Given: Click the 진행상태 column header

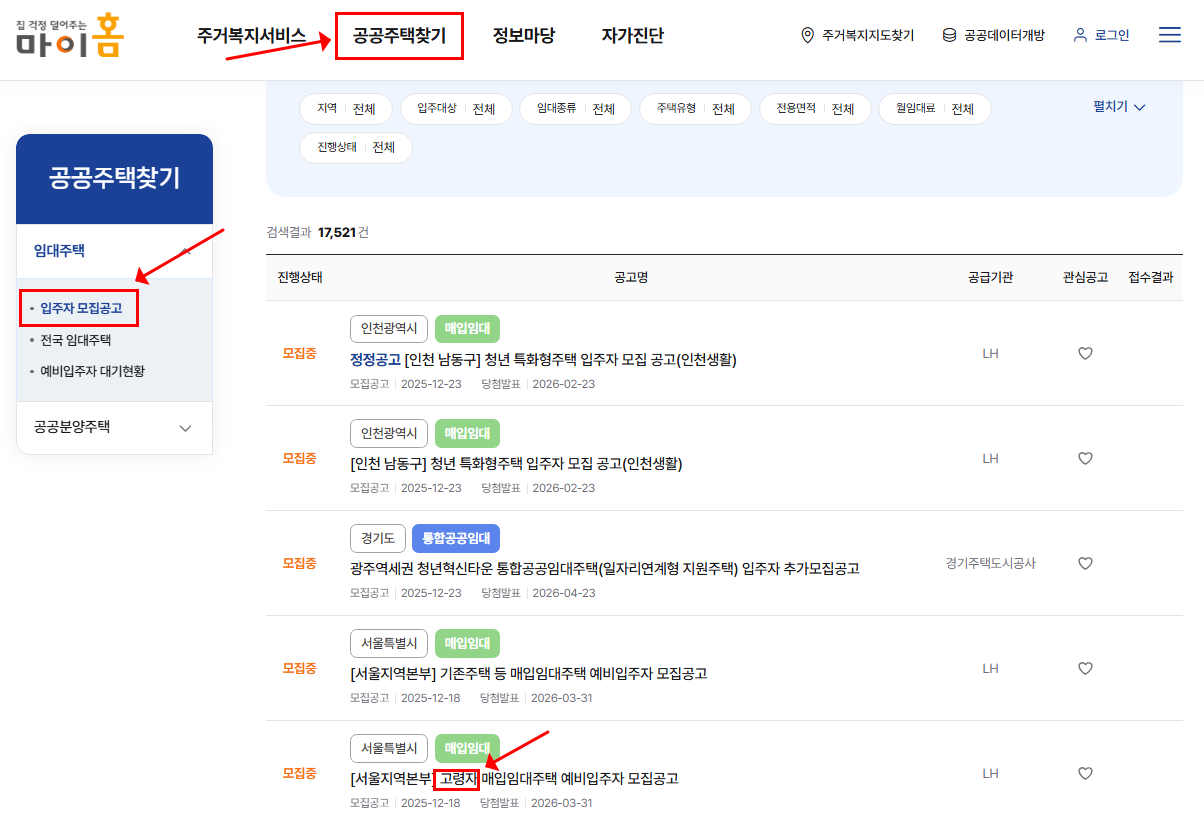Looking at the screenshot, I should [x=300, y=277].
